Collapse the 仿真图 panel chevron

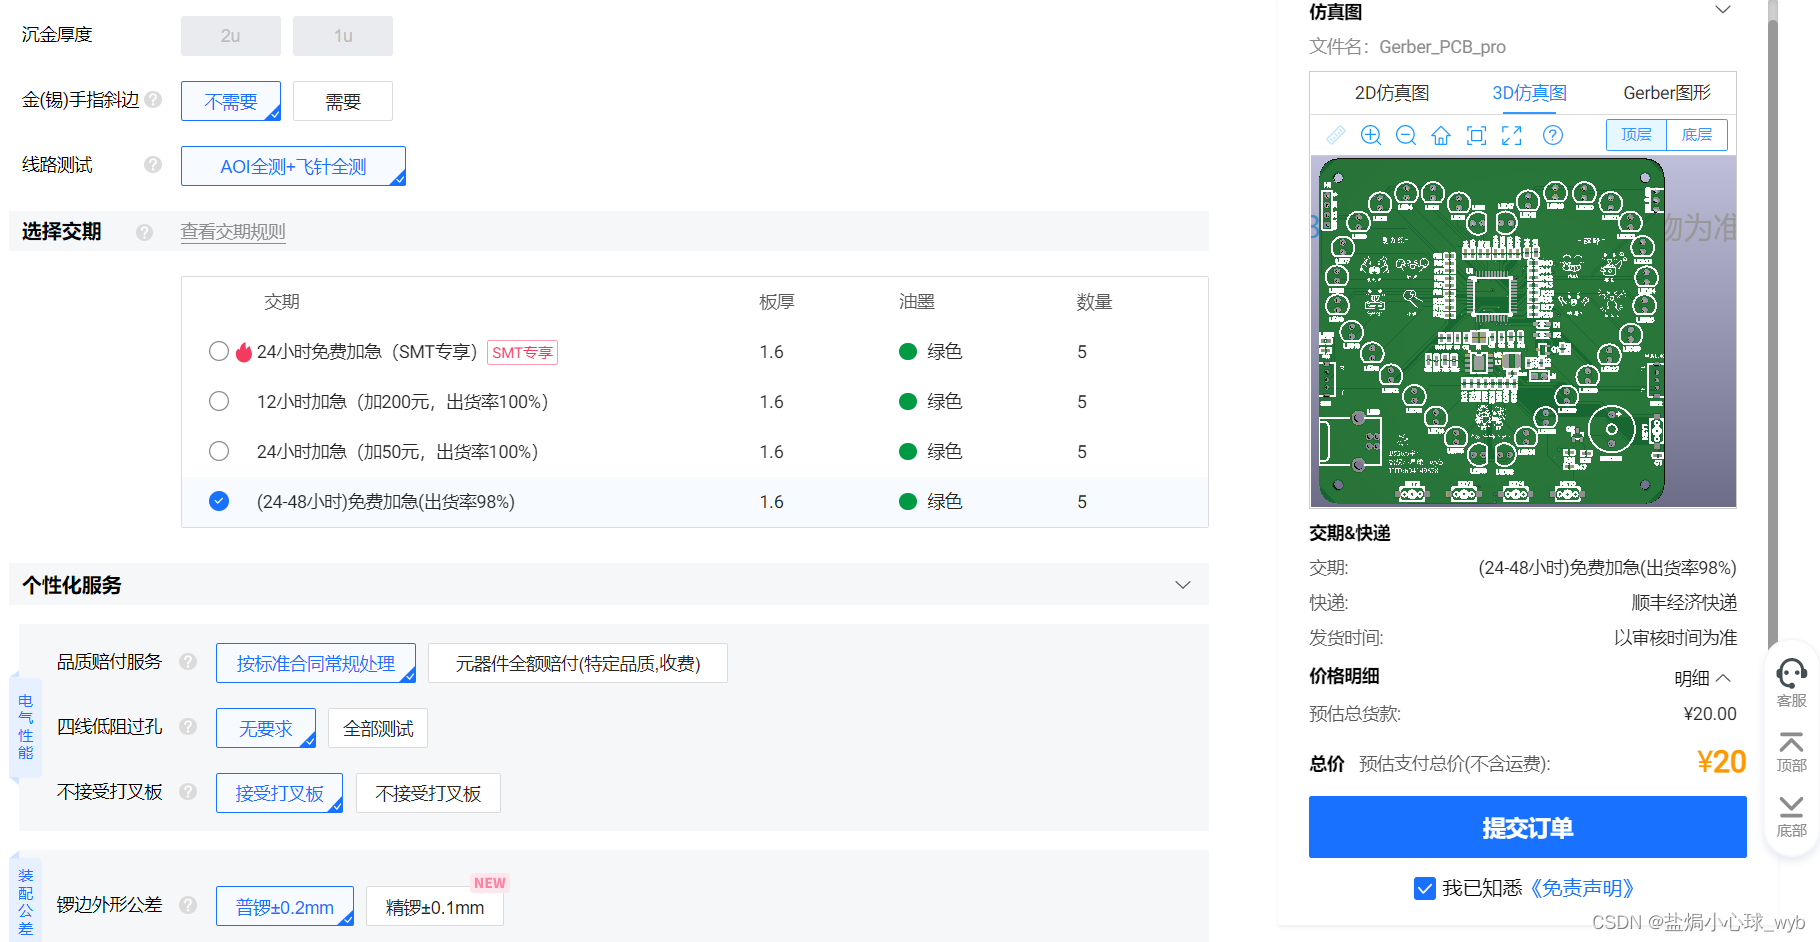[1723, 10]
